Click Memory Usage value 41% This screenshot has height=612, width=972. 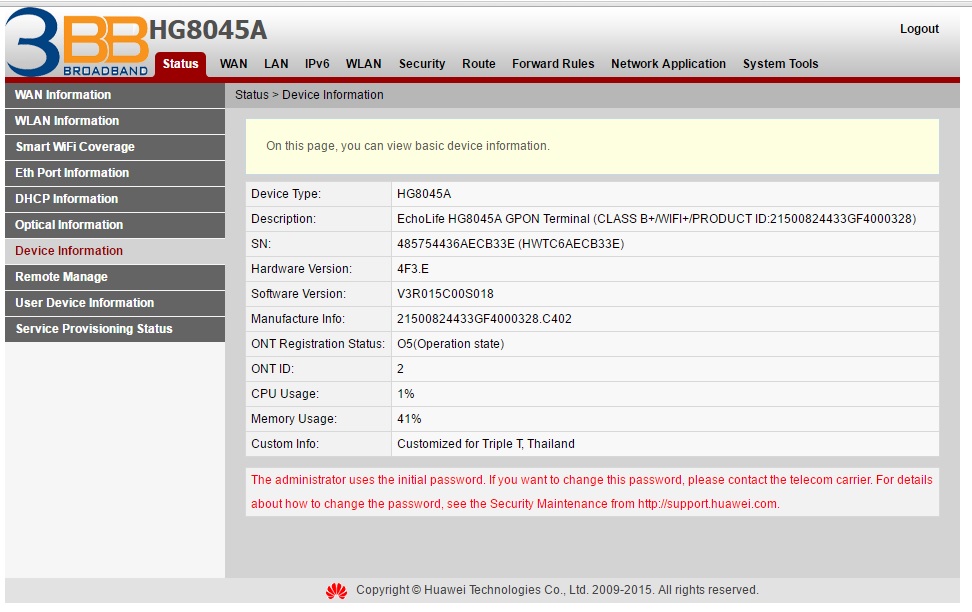click(409, 419)
